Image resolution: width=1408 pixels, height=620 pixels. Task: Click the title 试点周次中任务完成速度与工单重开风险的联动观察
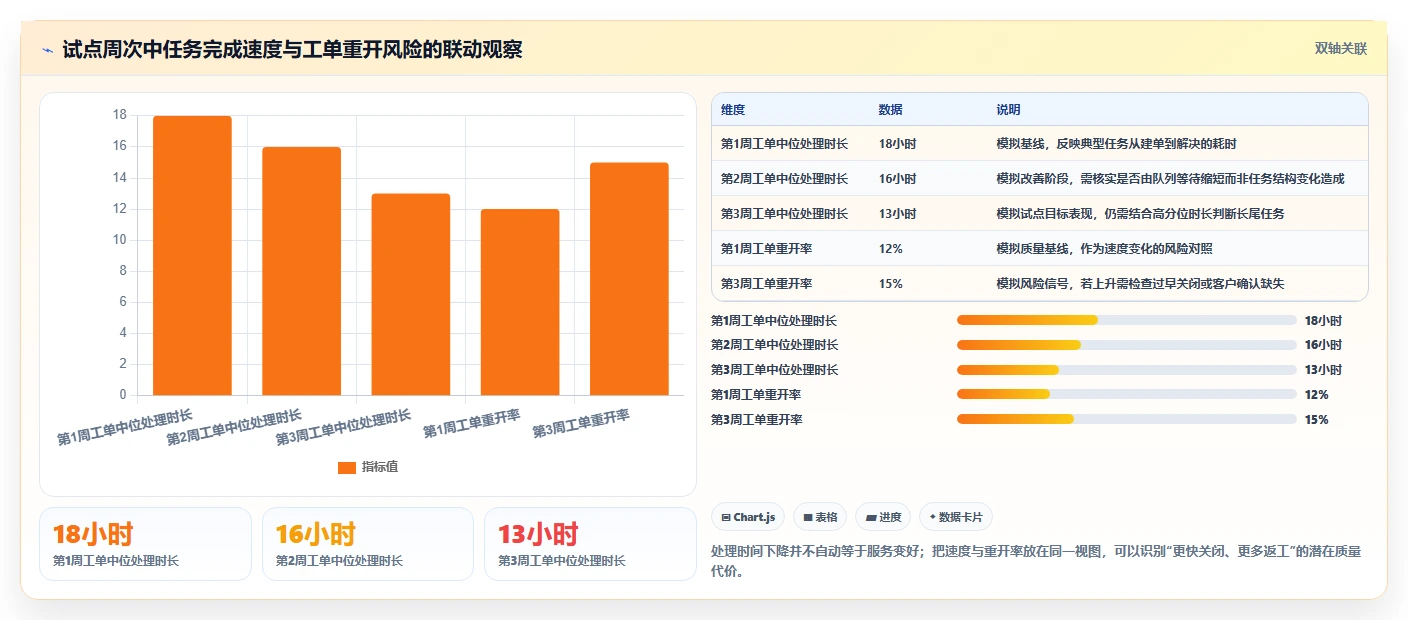(292, 50)
